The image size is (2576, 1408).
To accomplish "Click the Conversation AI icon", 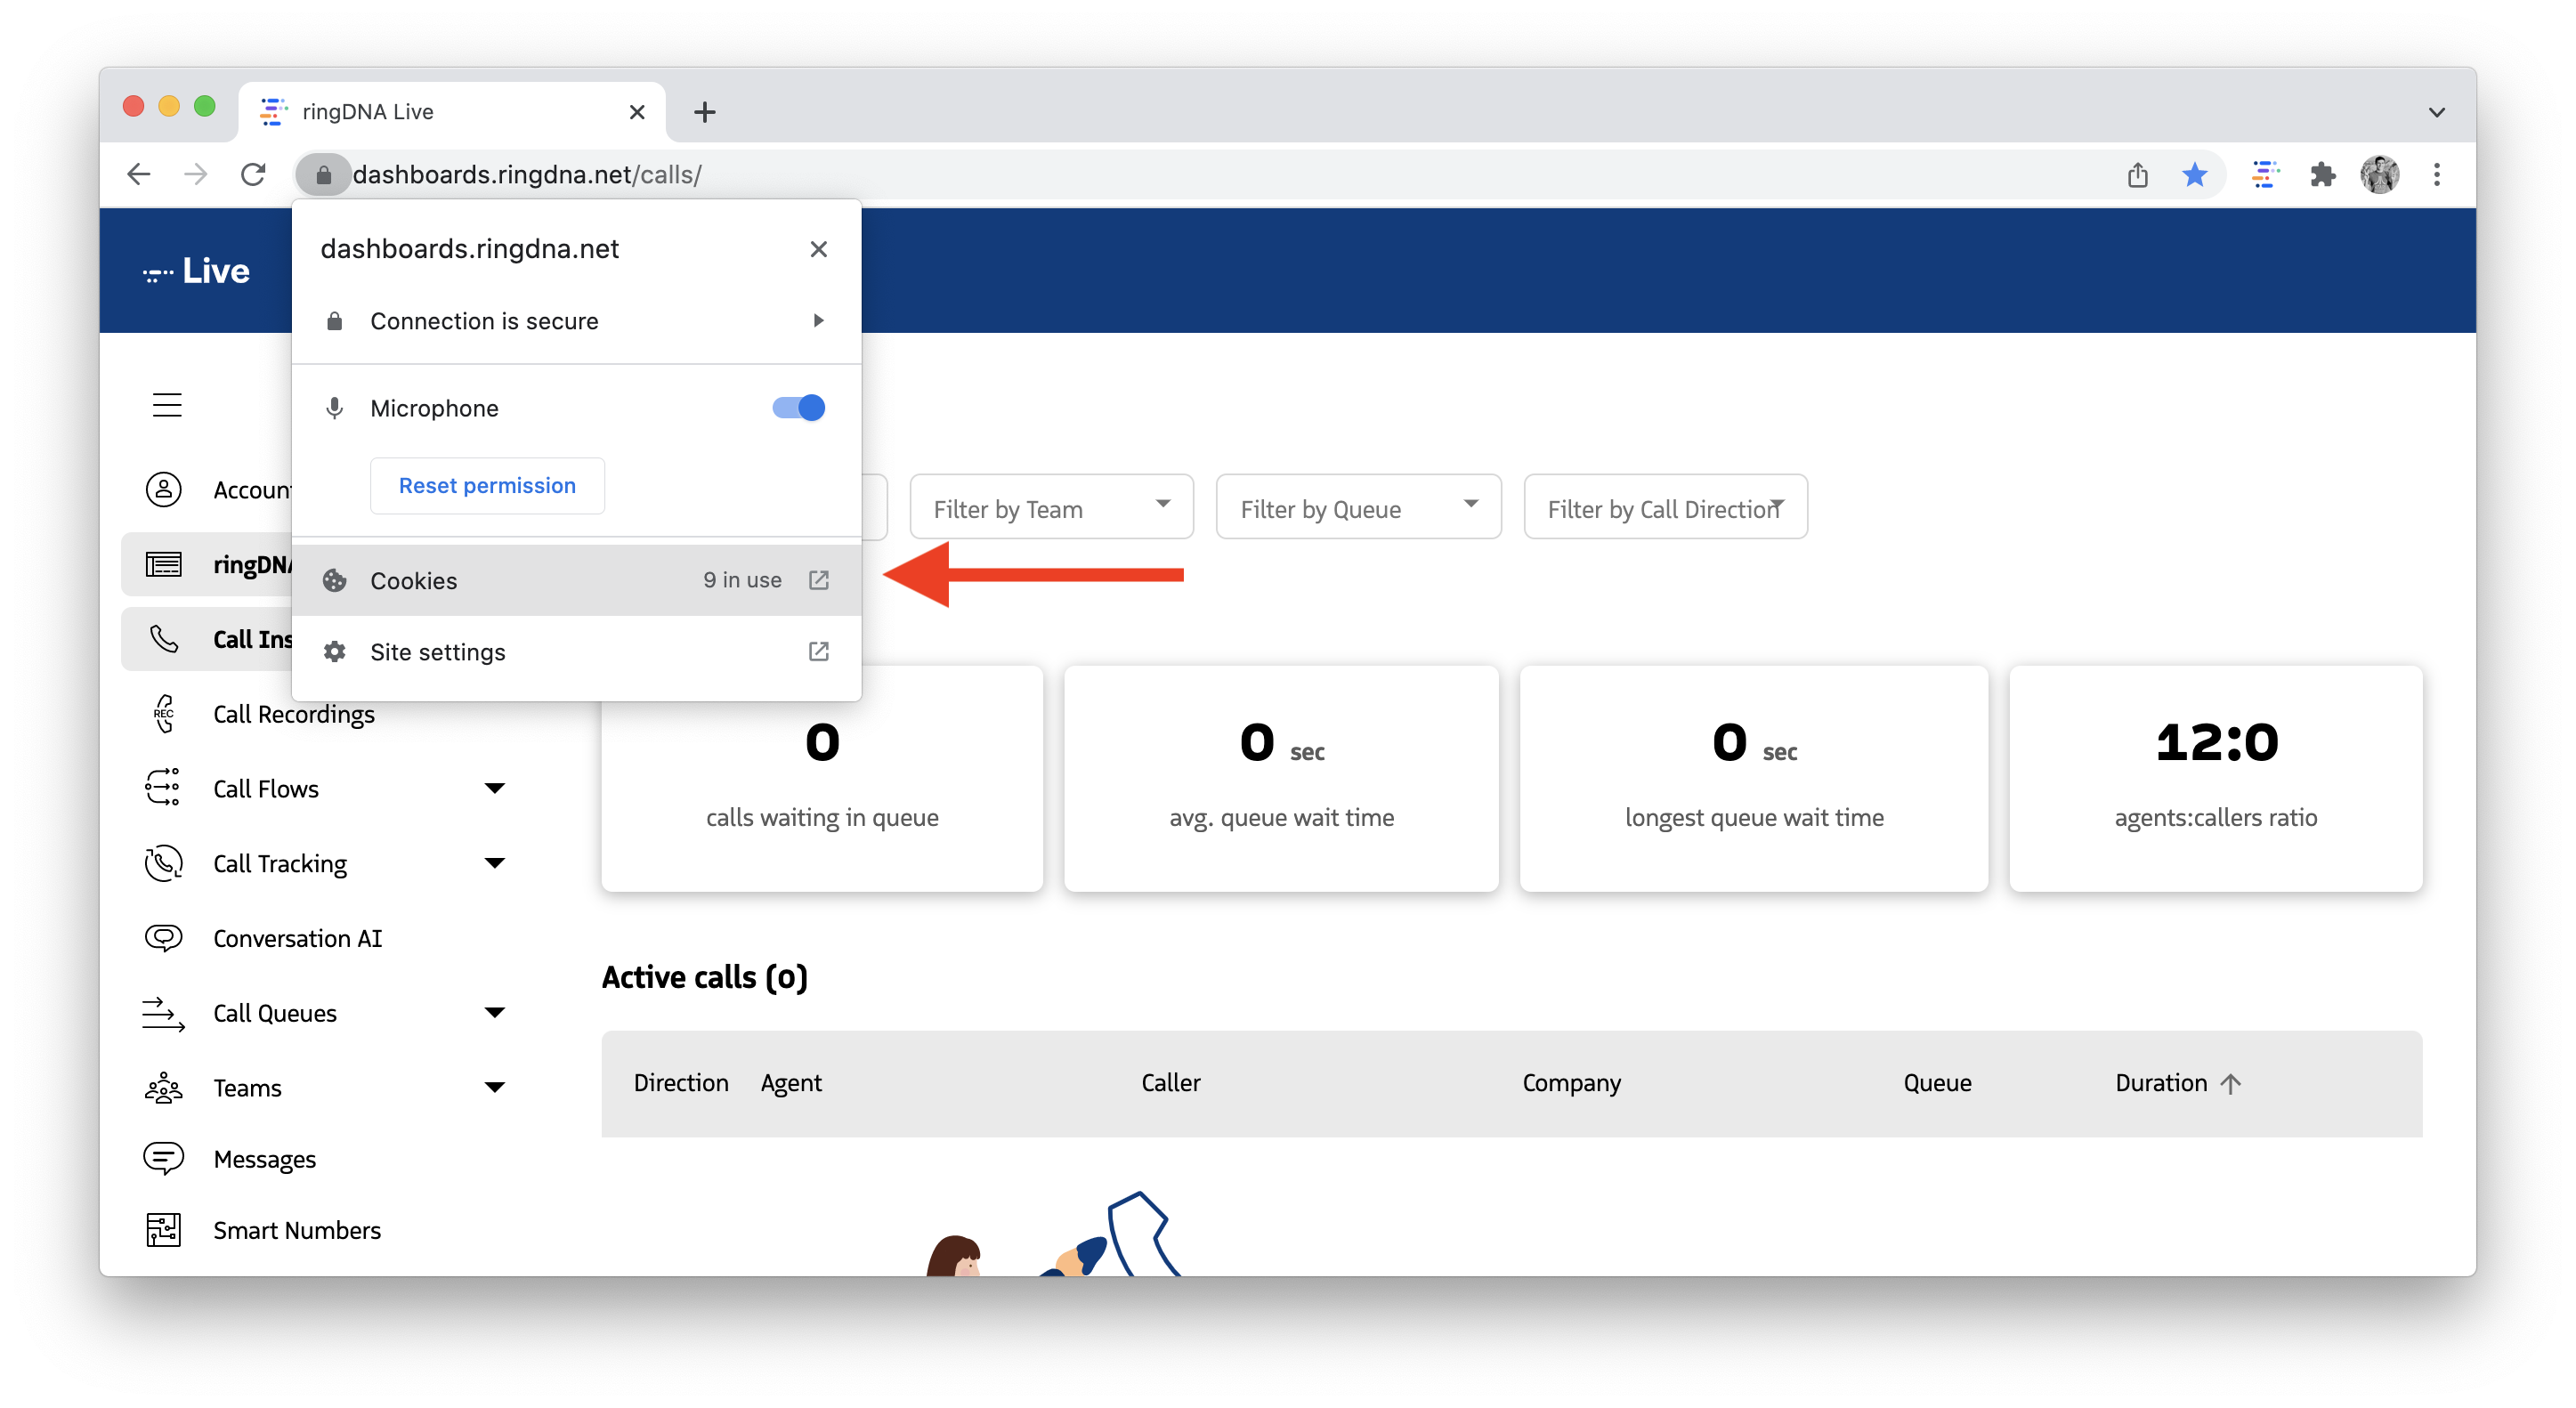I will tap(164, 938).
